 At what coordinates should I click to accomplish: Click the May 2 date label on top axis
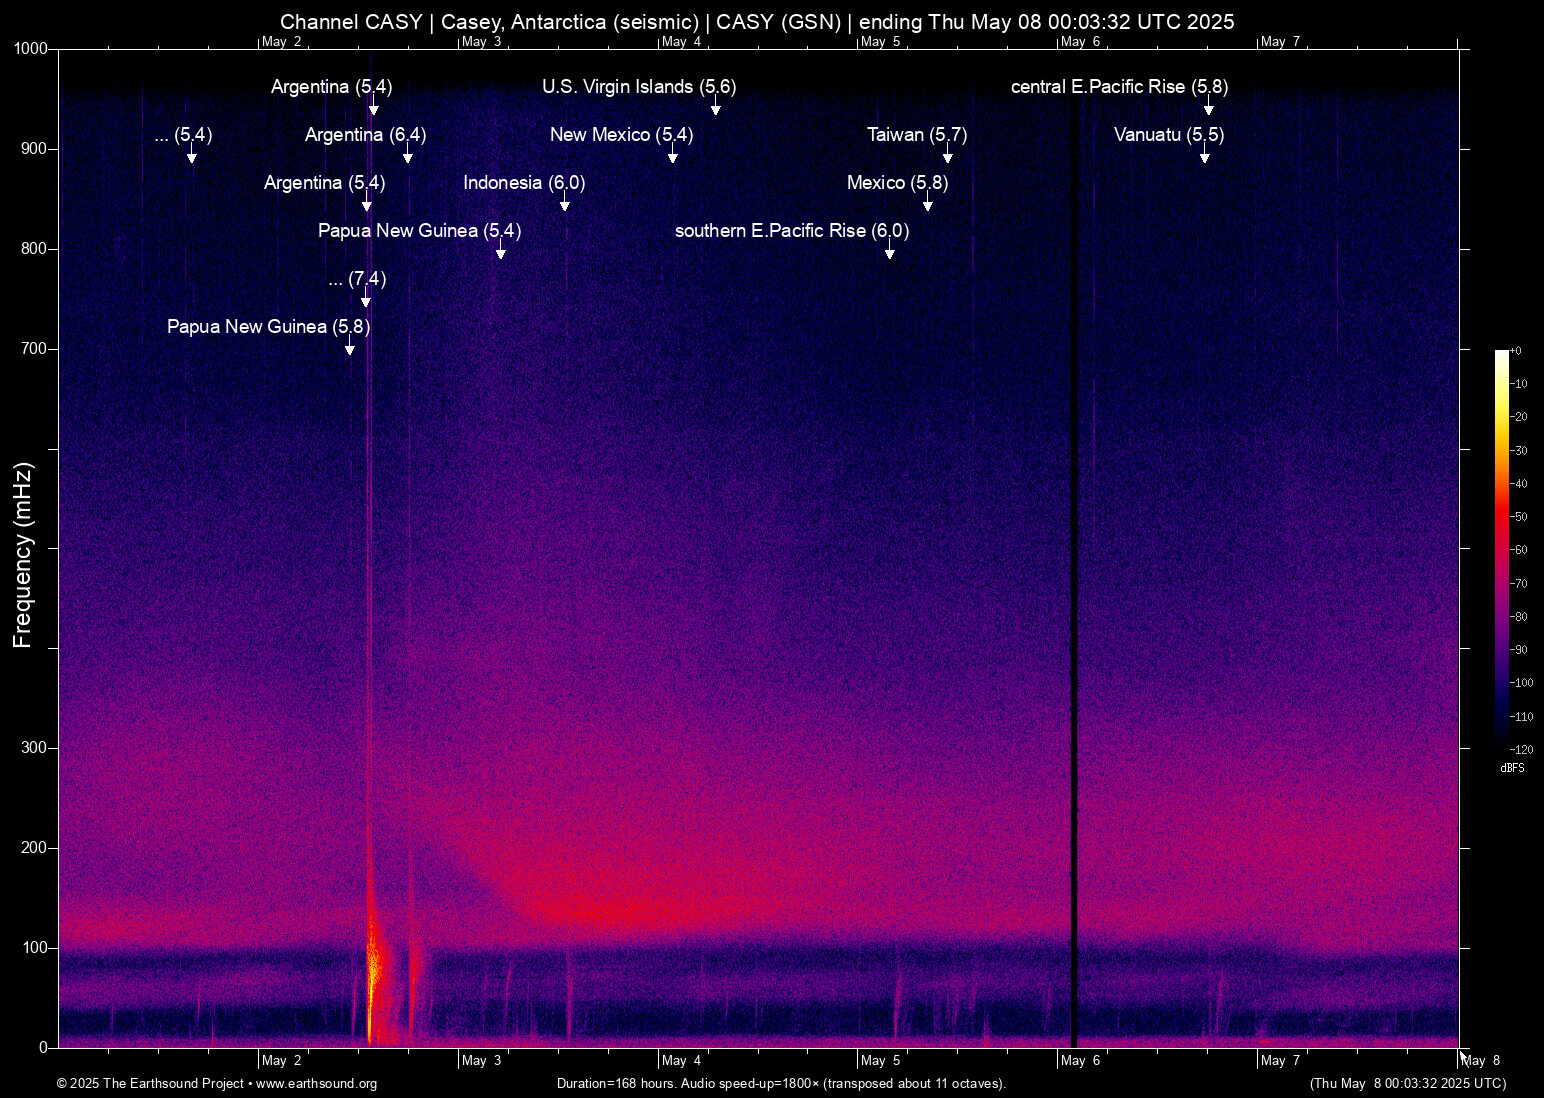pos(281,42)
